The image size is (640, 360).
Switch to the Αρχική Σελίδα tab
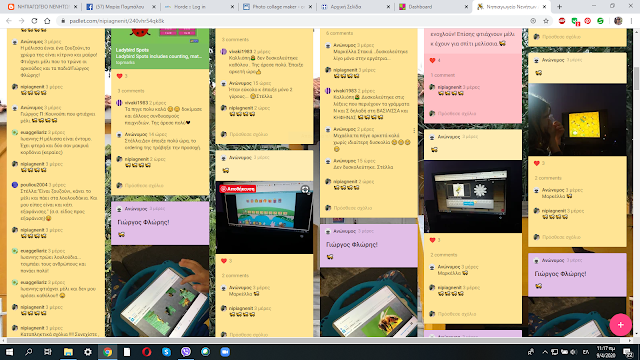[x=355, y=7]
